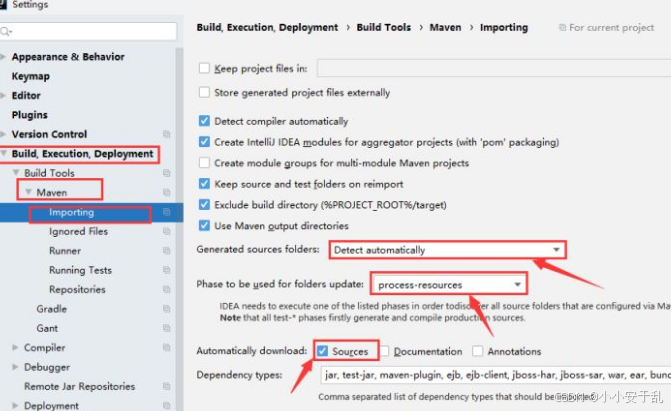Expand the Editor section arrow
This screenshot has width=671, height=411.
3,95
